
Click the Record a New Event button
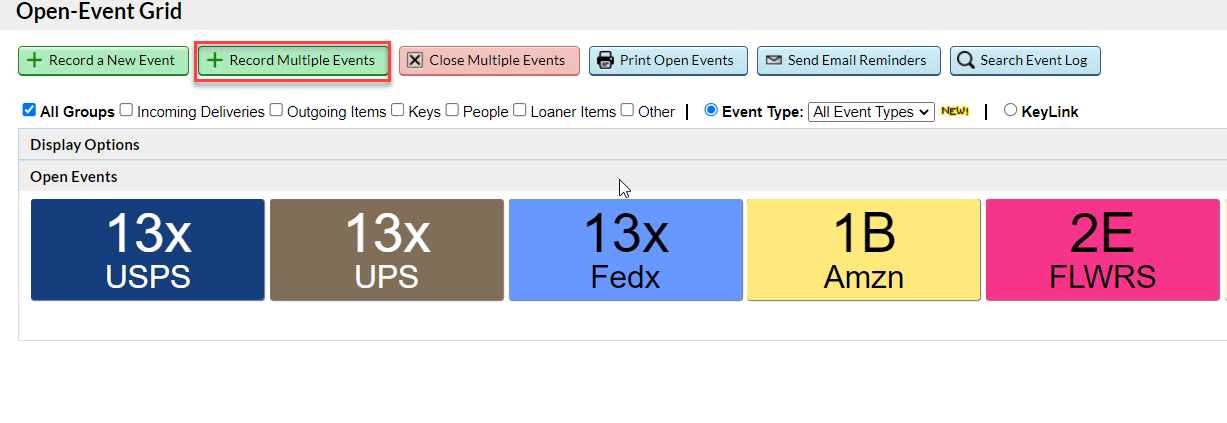point(103,60)
